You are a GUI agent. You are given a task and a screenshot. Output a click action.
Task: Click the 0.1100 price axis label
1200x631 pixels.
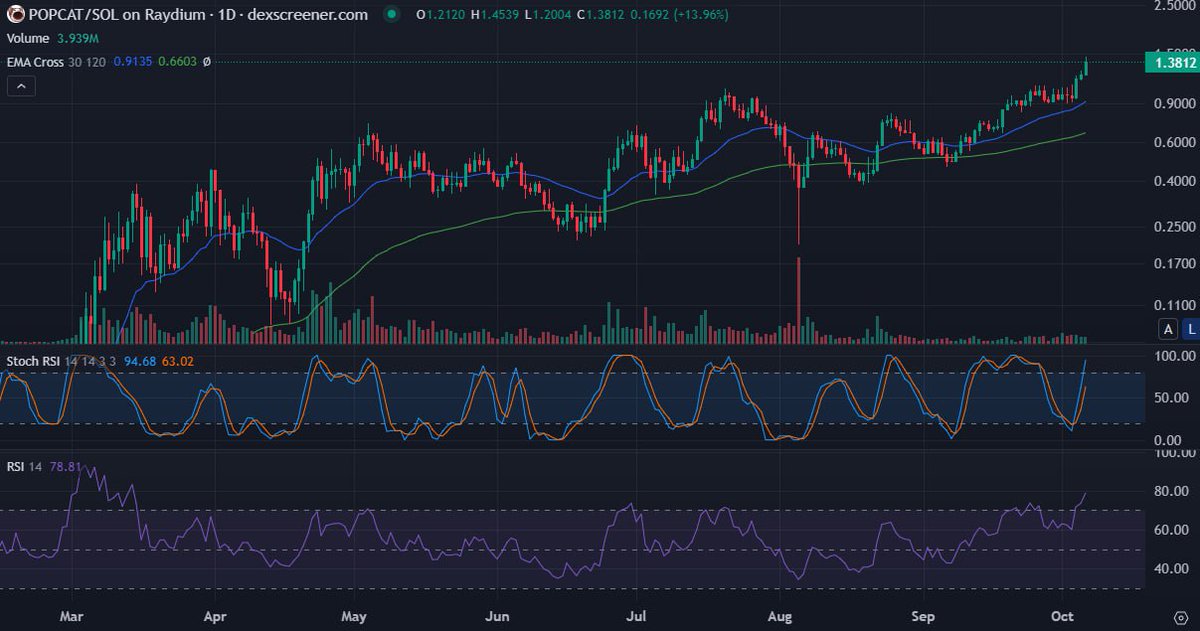[x=1174, y=305]
